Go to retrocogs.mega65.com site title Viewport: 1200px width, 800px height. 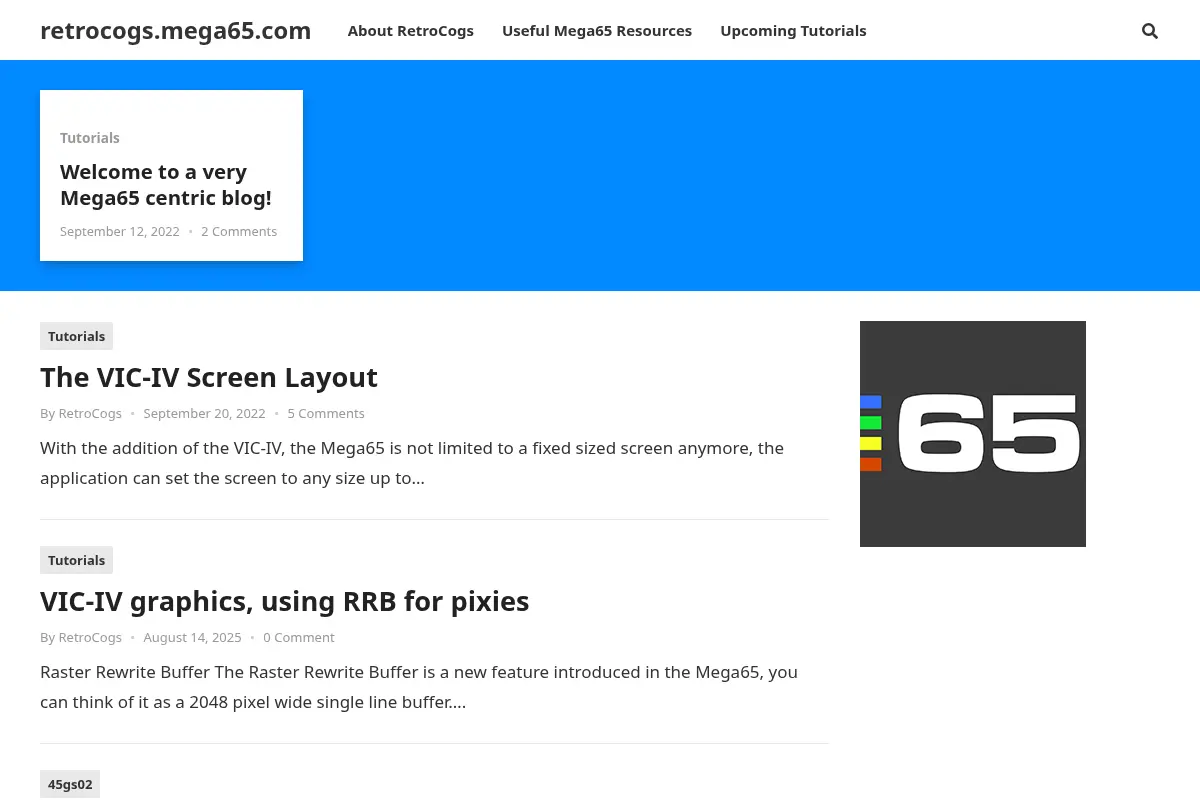pyautogui.click(x=176, y=31)
